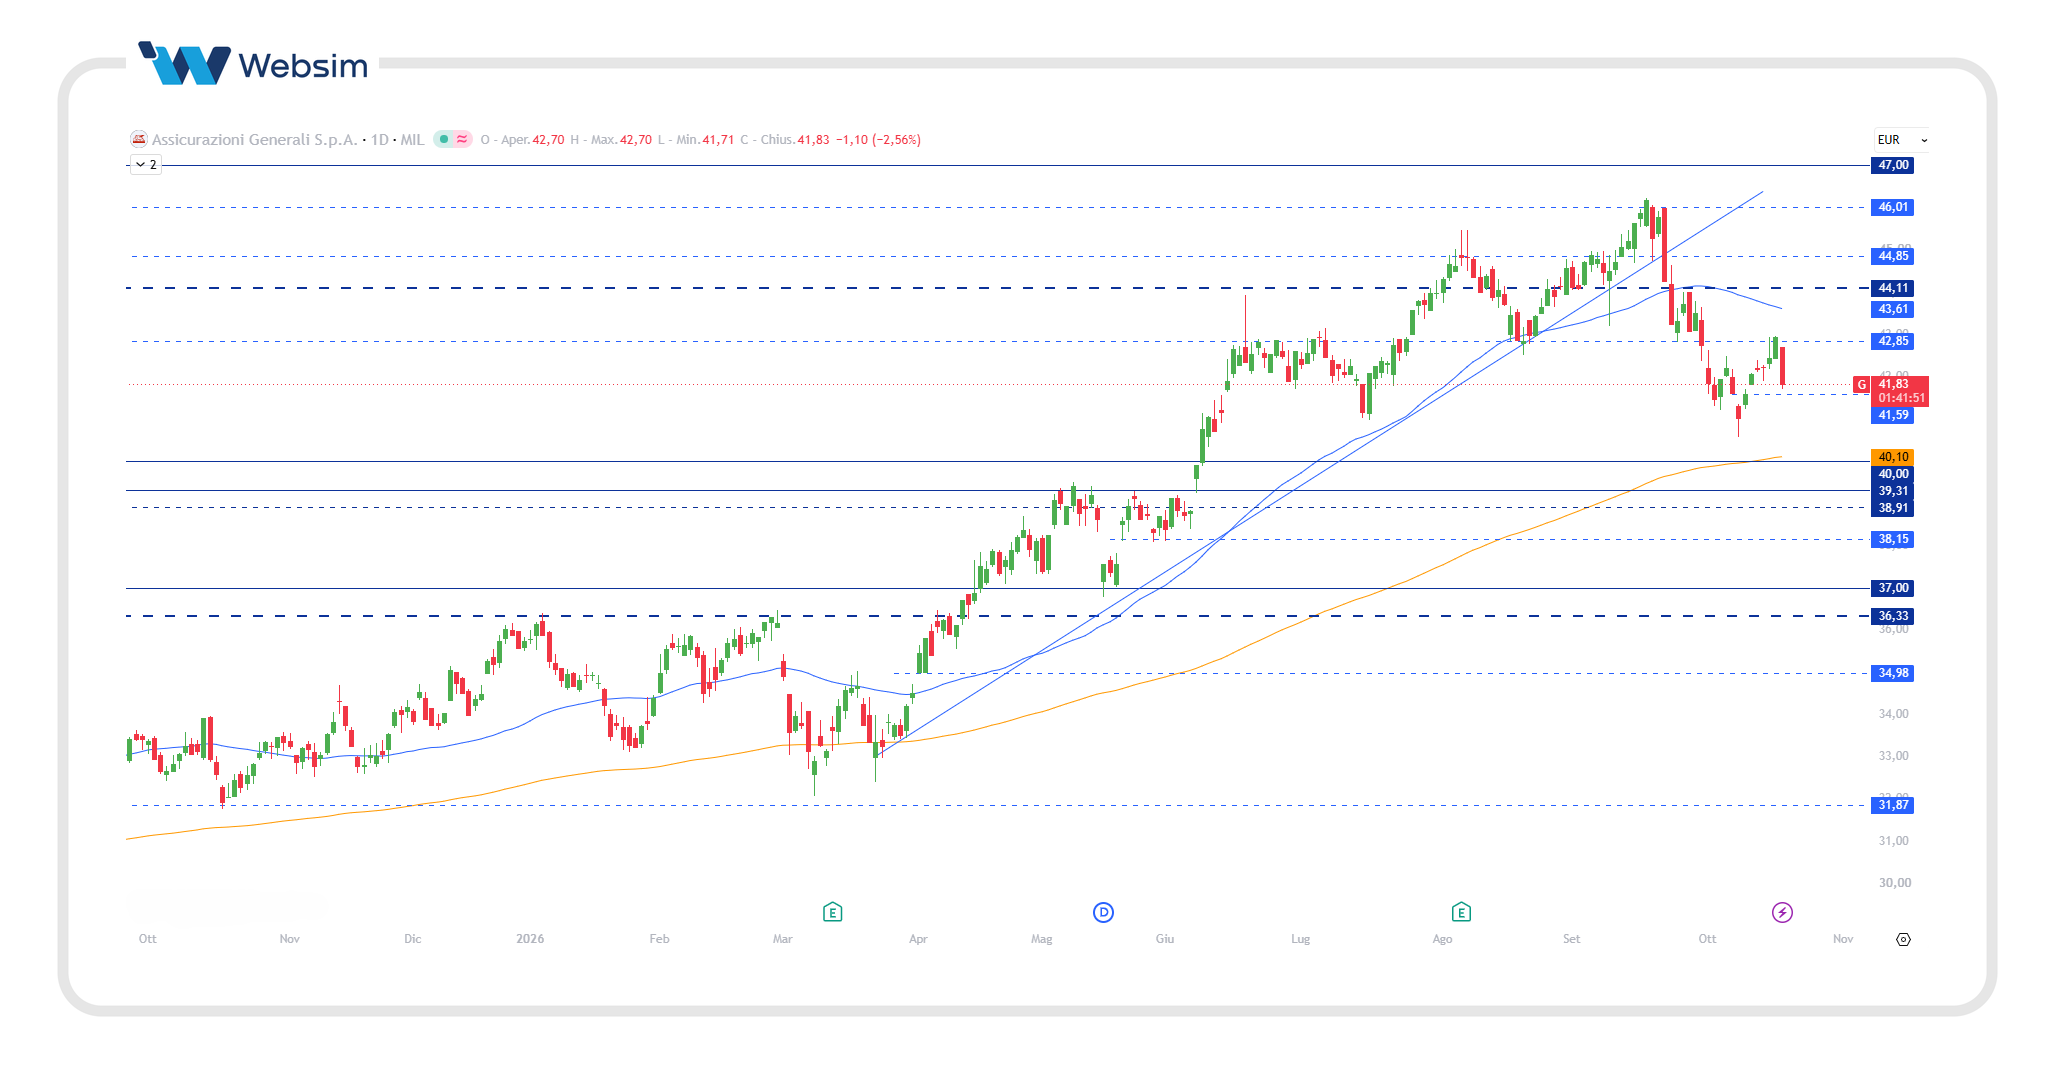2055x1074 pixels.
Task: Open the earnings marker near August
Action: (1461, 912)
